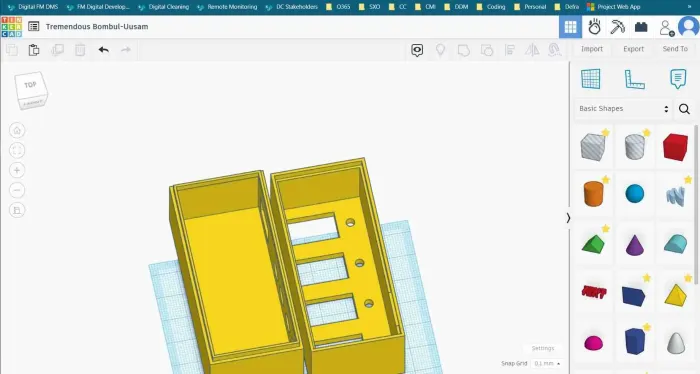This screenshot has height=374, width=700.
Task: Click the Paste clipboard icon
Action: point(34,50)
